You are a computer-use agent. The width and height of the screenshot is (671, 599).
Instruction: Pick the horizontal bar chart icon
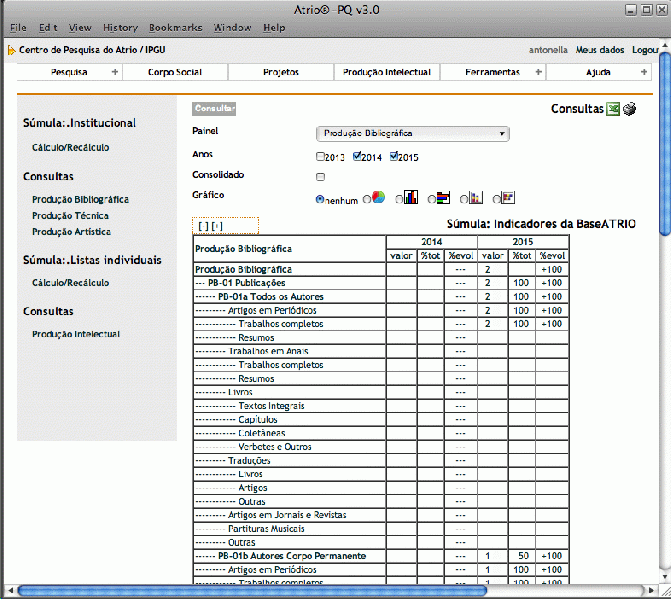tap(443, 197)
